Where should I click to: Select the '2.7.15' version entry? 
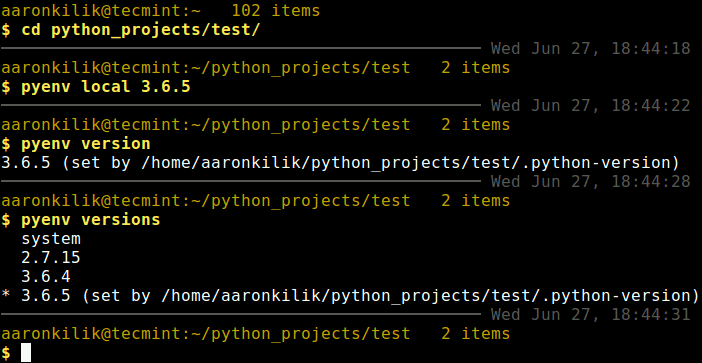[51, 258]
